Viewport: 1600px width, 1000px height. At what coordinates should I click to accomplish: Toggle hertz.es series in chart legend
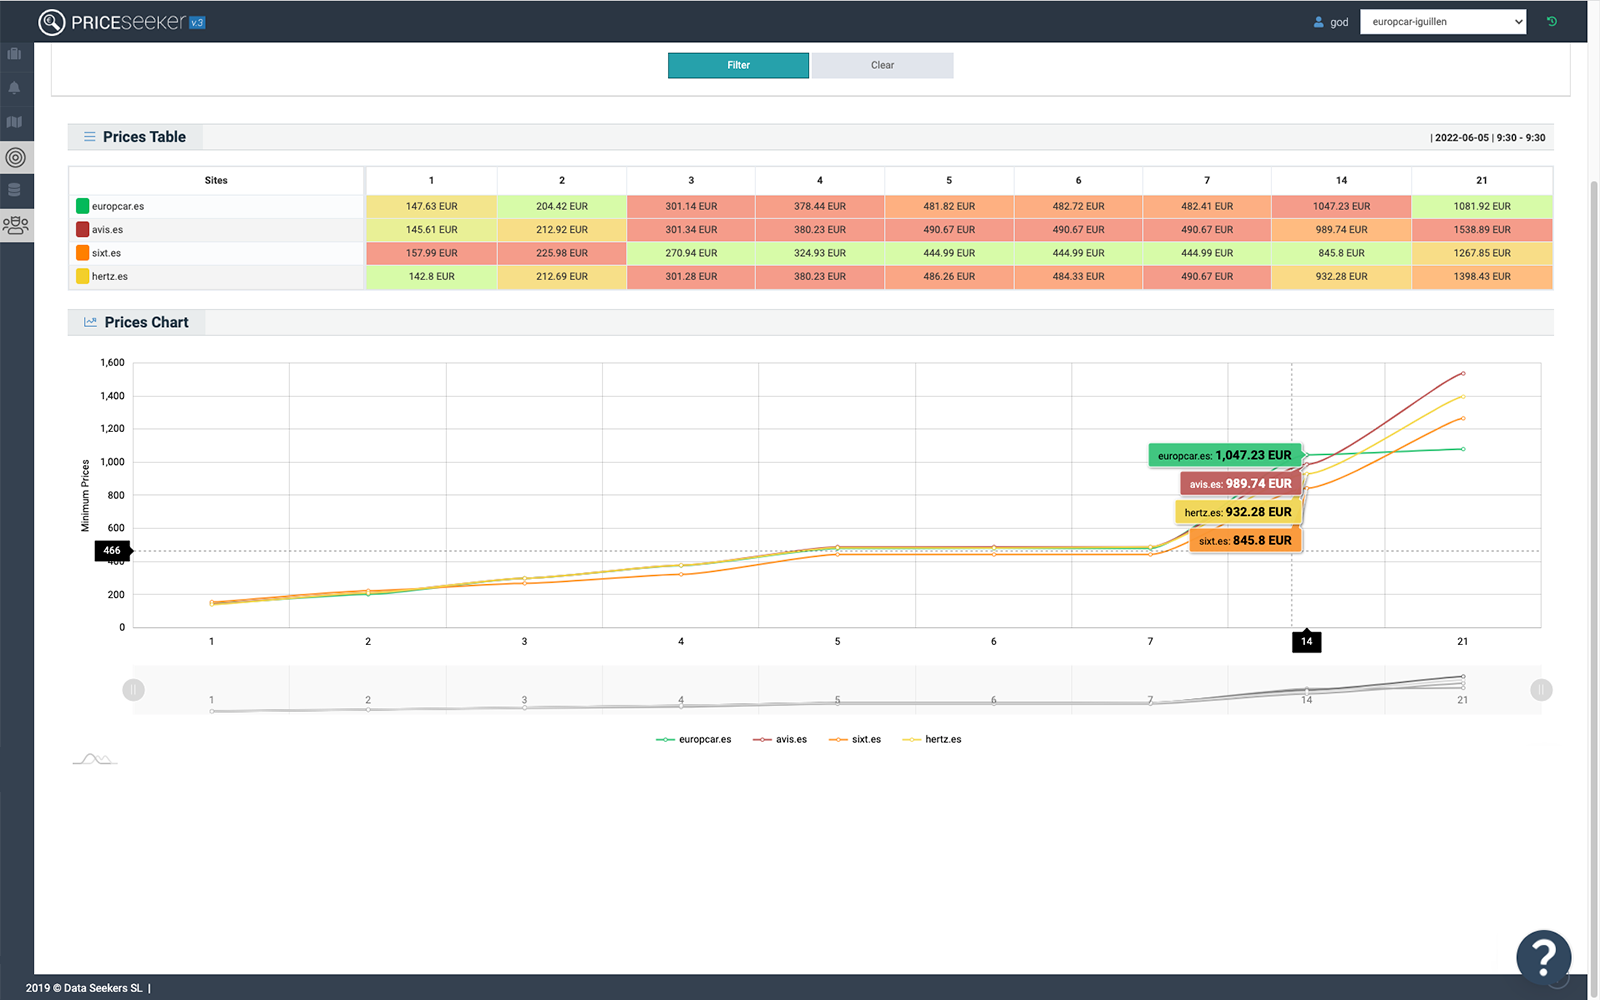[x=932, y=740]
